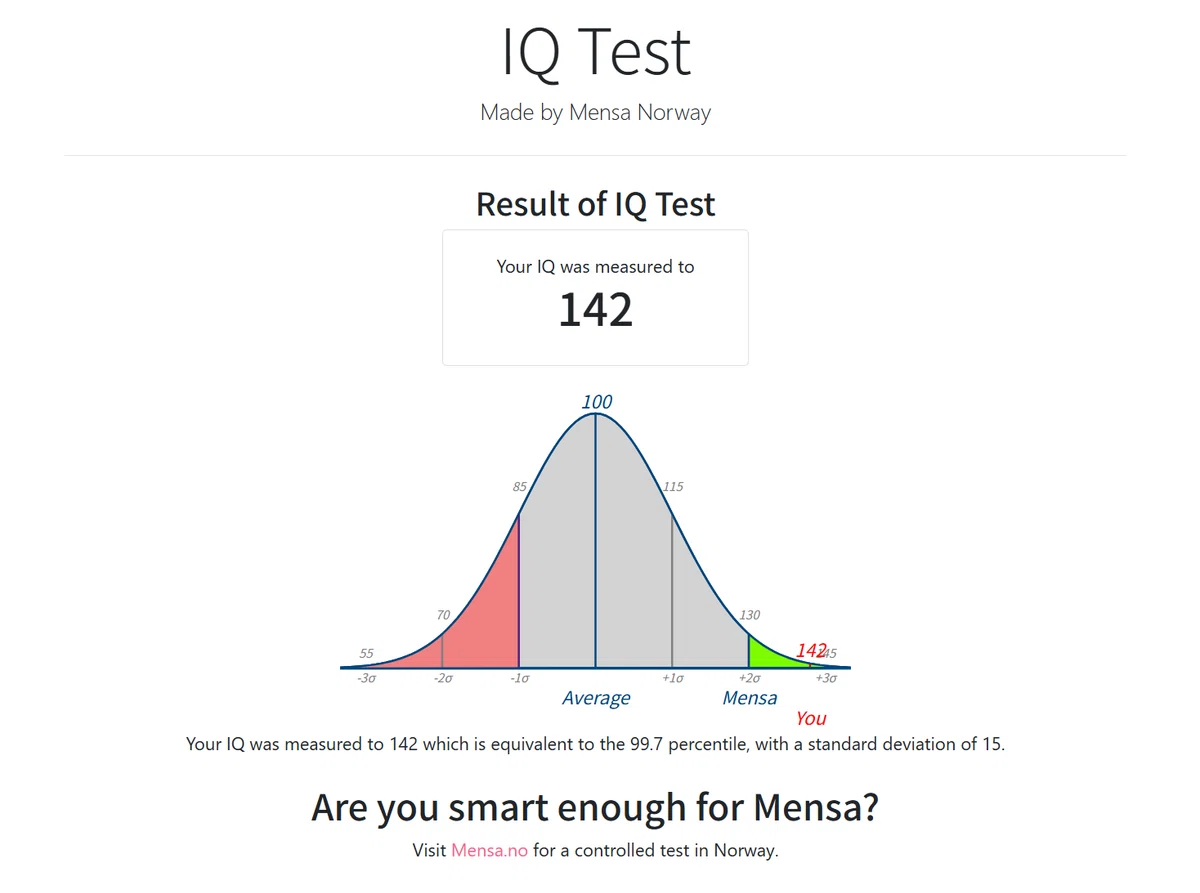Screen dimensions: 1200x893
Task: Click the 130 marker on the curve
Action: (x=750, y=615)
